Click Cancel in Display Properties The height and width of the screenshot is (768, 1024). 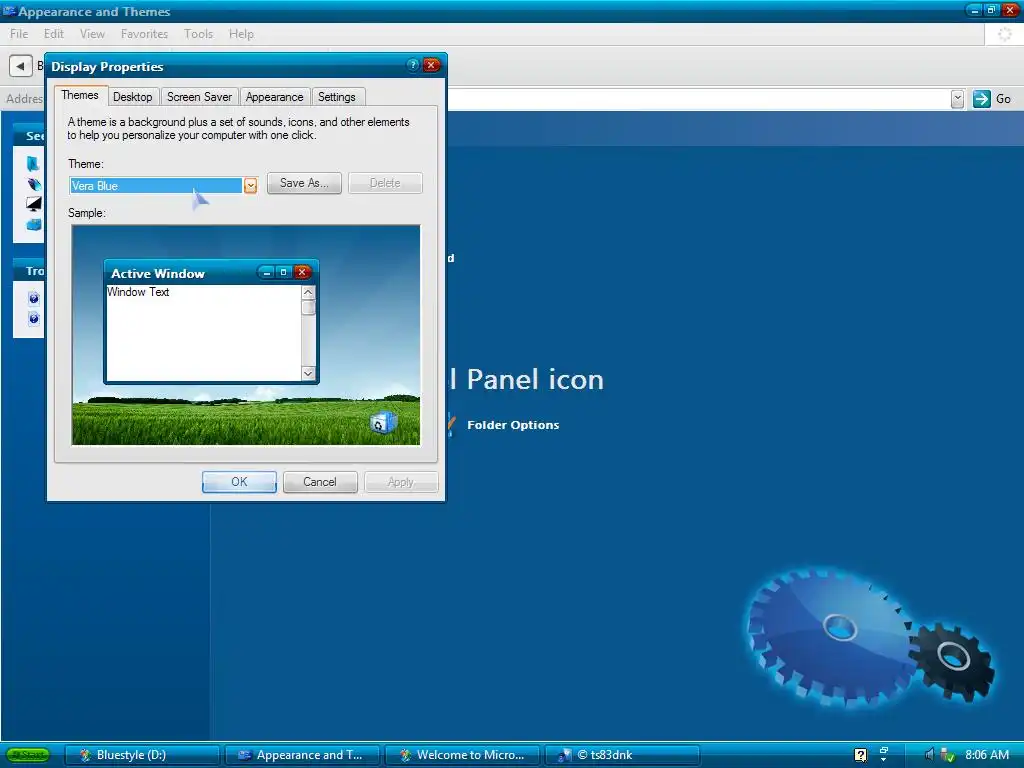coord(320,482)
